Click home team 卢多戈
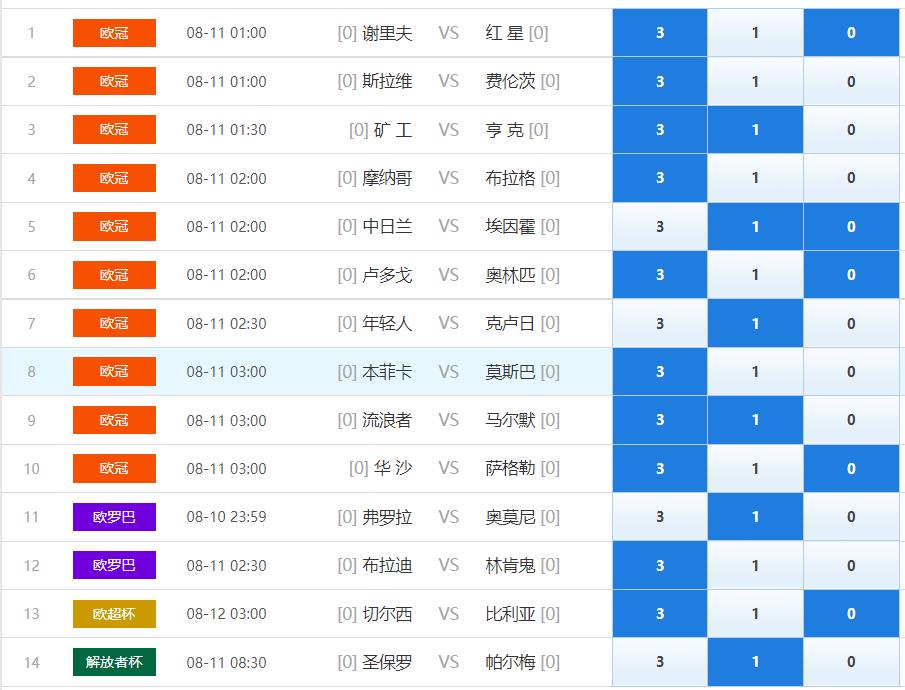The image size is (905, 690). click(387, 275)
